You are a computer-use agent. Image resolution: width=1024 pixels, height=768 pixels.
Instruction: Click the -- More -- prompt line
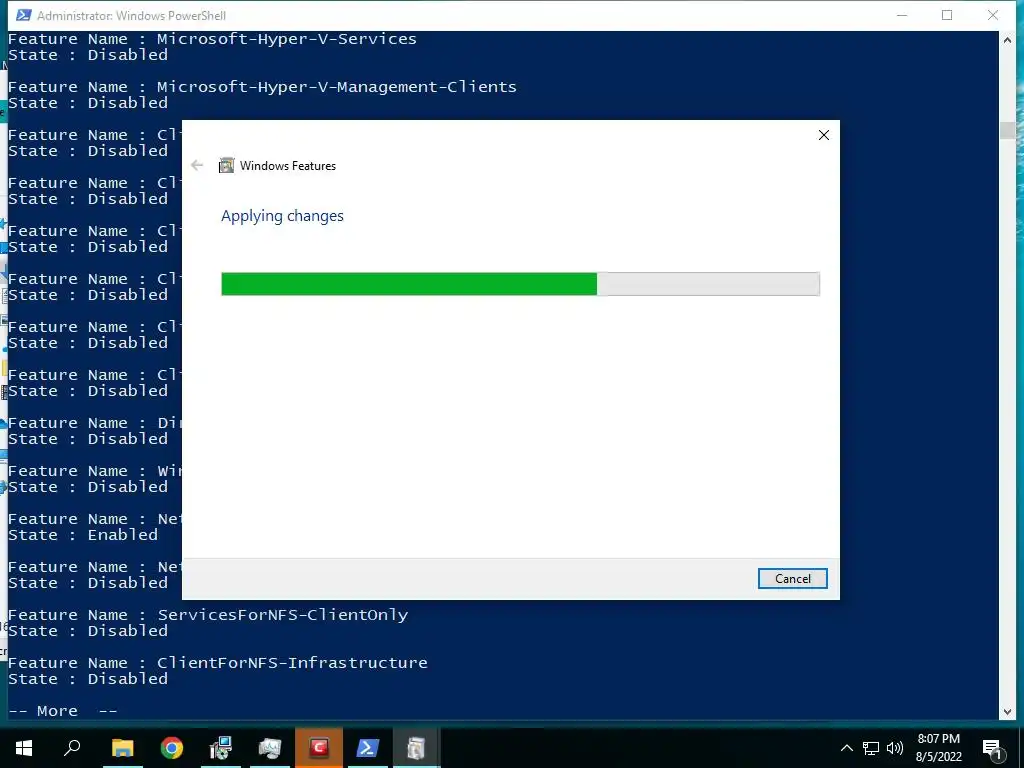(63, 711)
